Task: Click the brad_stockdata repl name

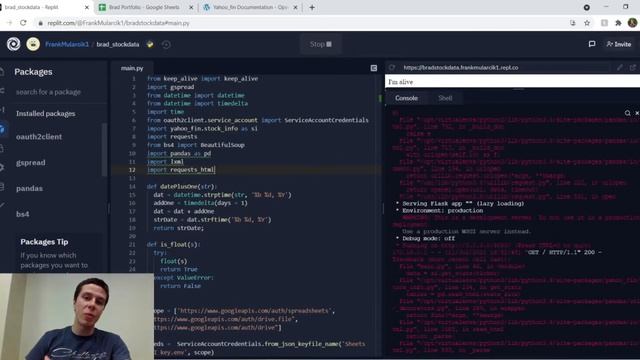Action: pos(118,44)
